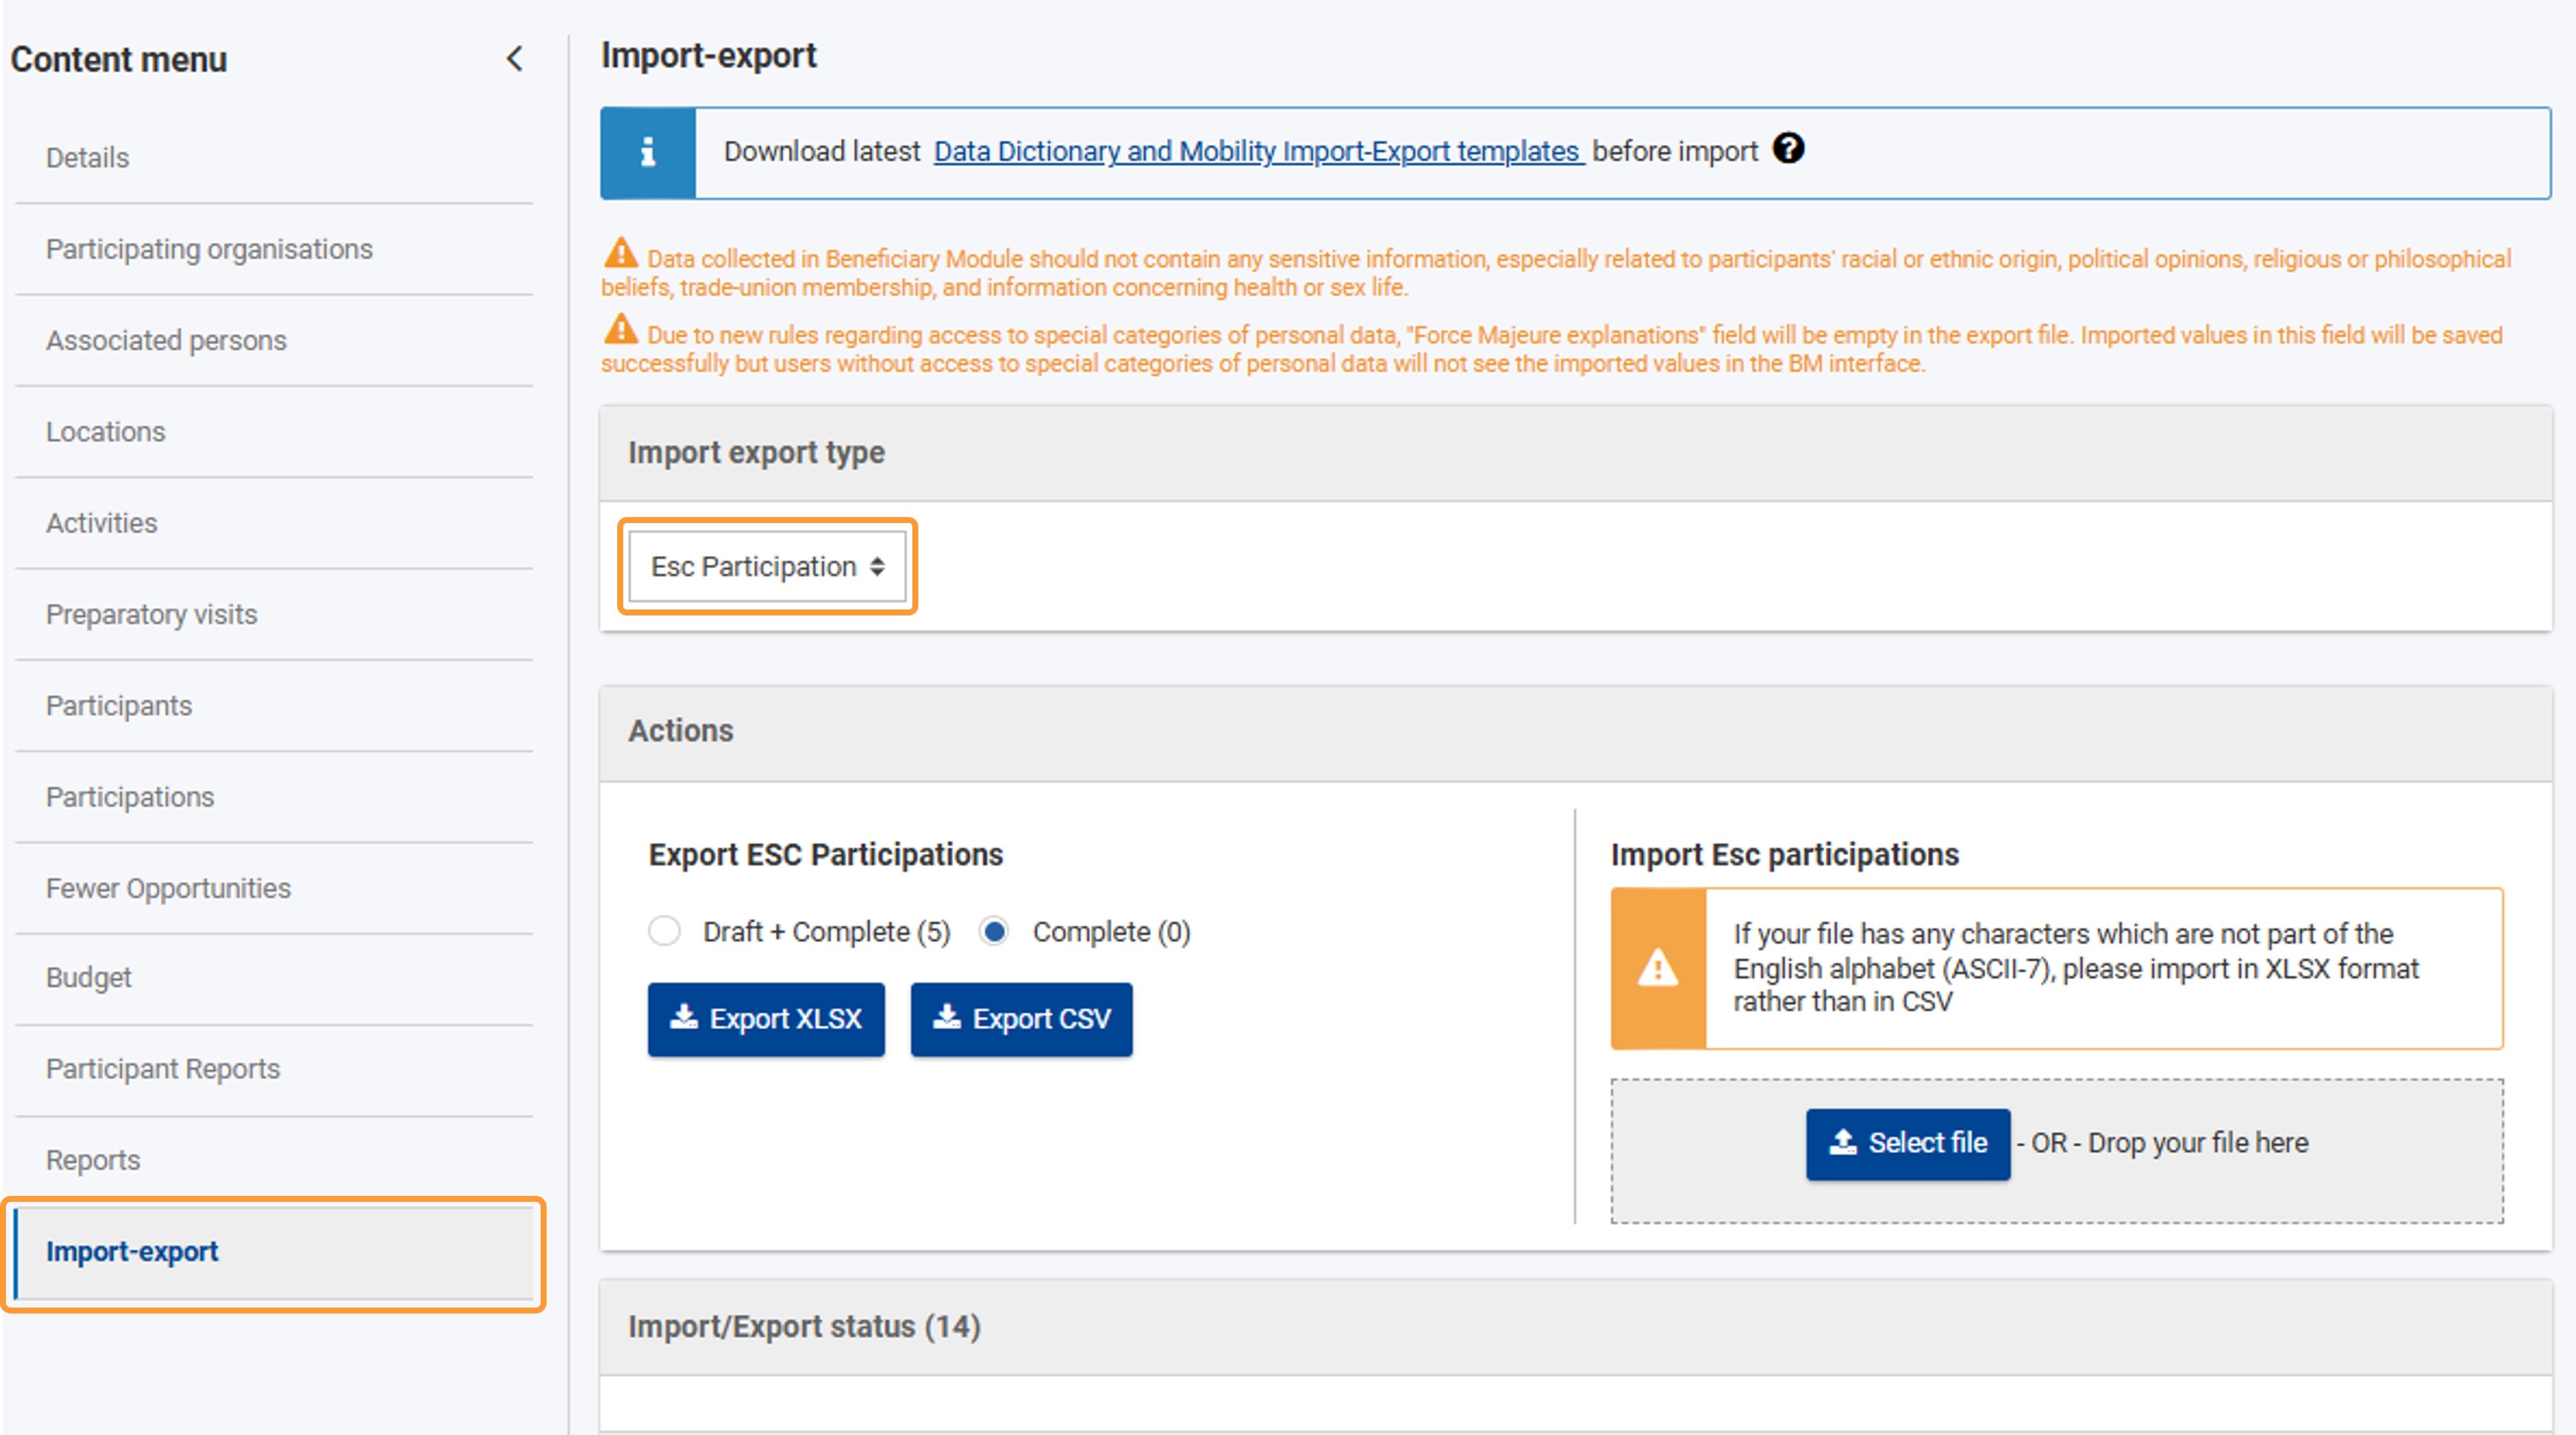
Task: Click the Content menu heading
Action: 119,60
